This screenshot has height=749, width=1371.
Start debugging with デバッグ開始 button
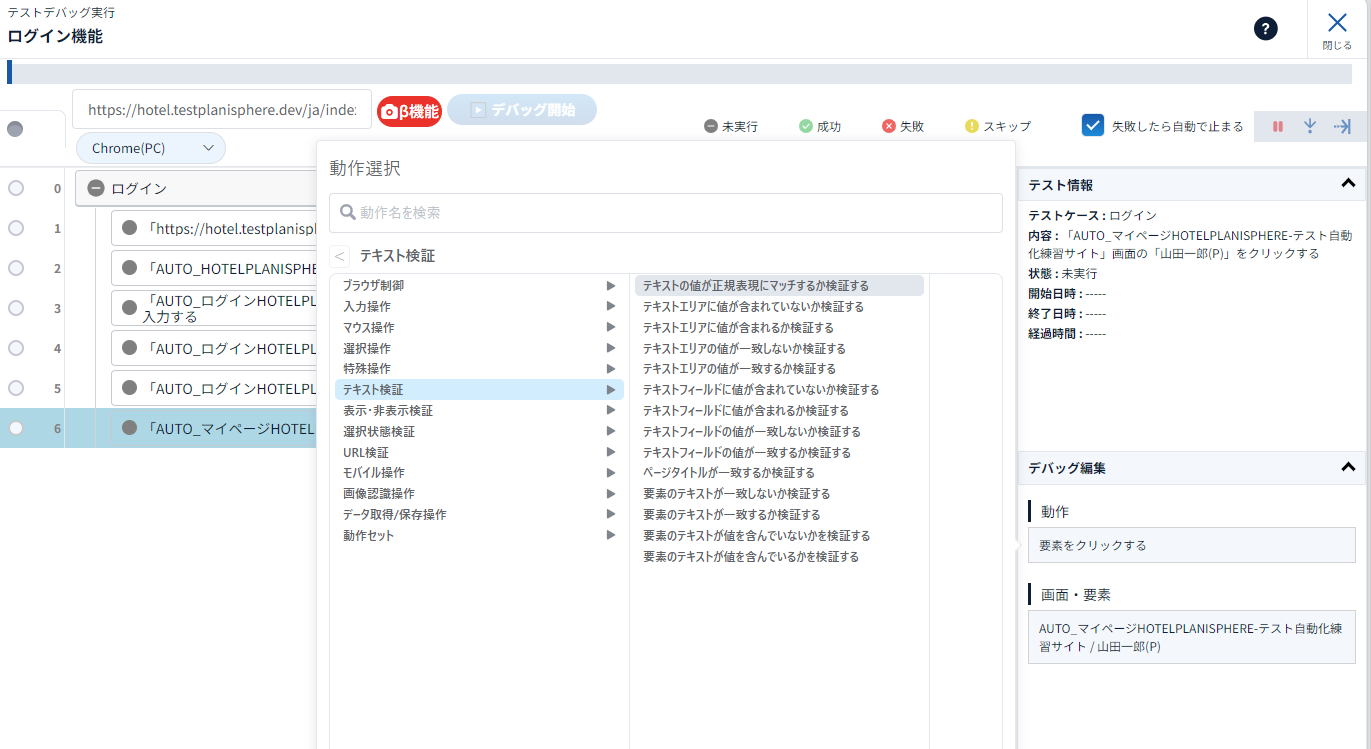point(522,110)
